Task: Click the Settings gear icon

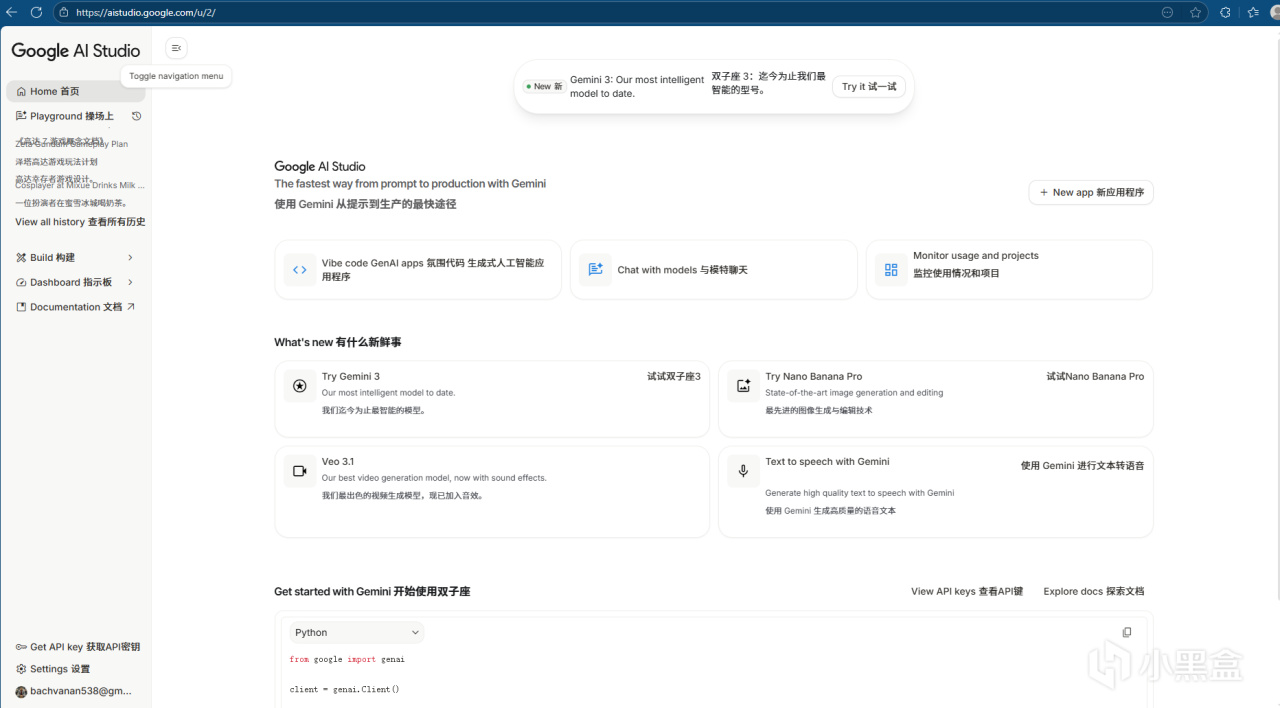Action: (x=21, y=669)
